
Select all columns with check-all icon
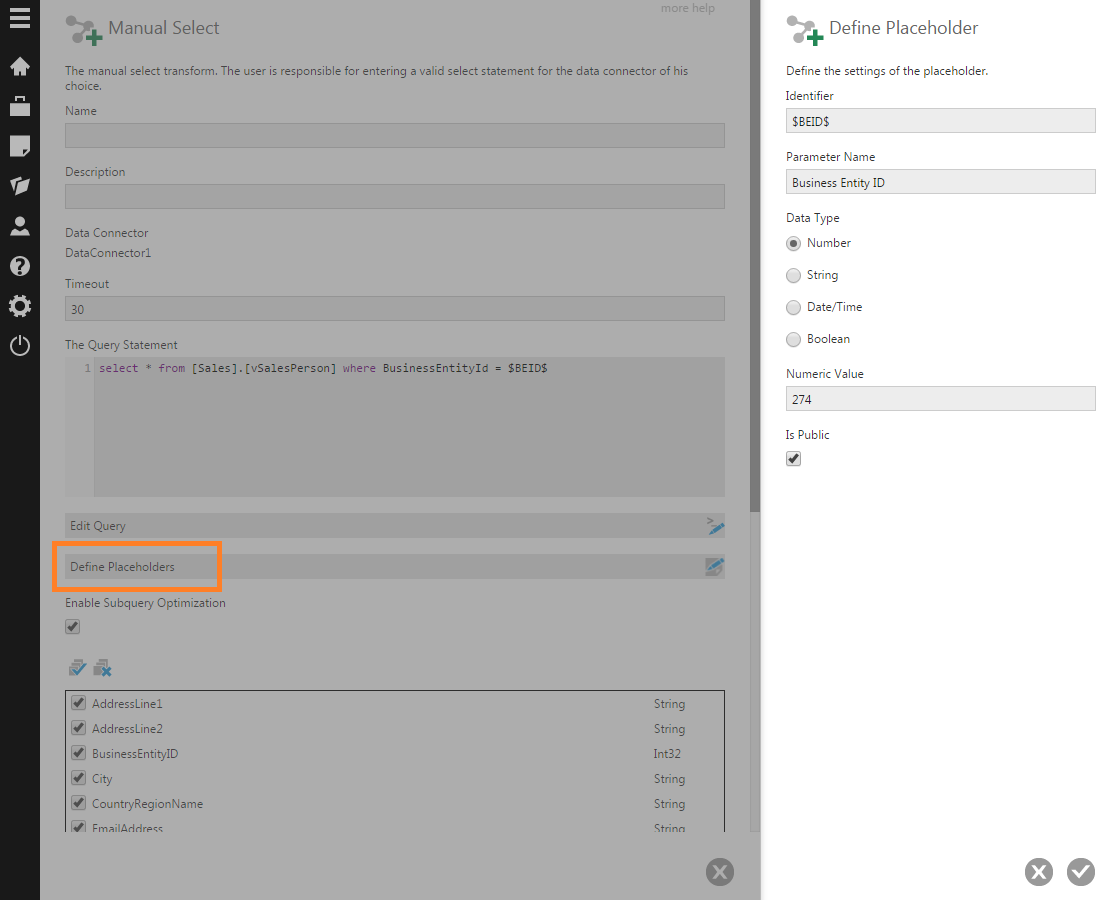[77, 666]
